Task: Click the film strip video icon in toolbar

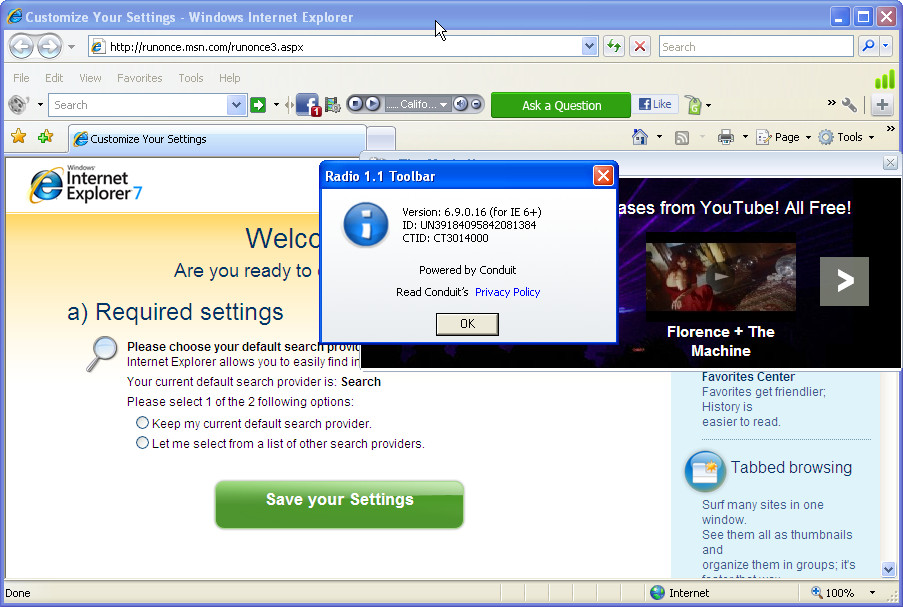Action: pyautogui.click(x=332, y=105)
